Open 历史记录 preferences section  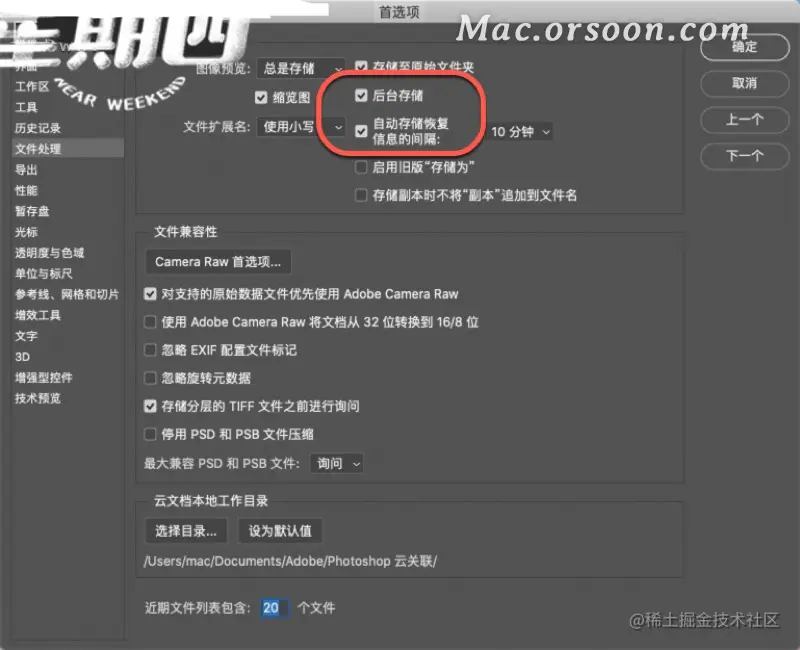(38, 128)
